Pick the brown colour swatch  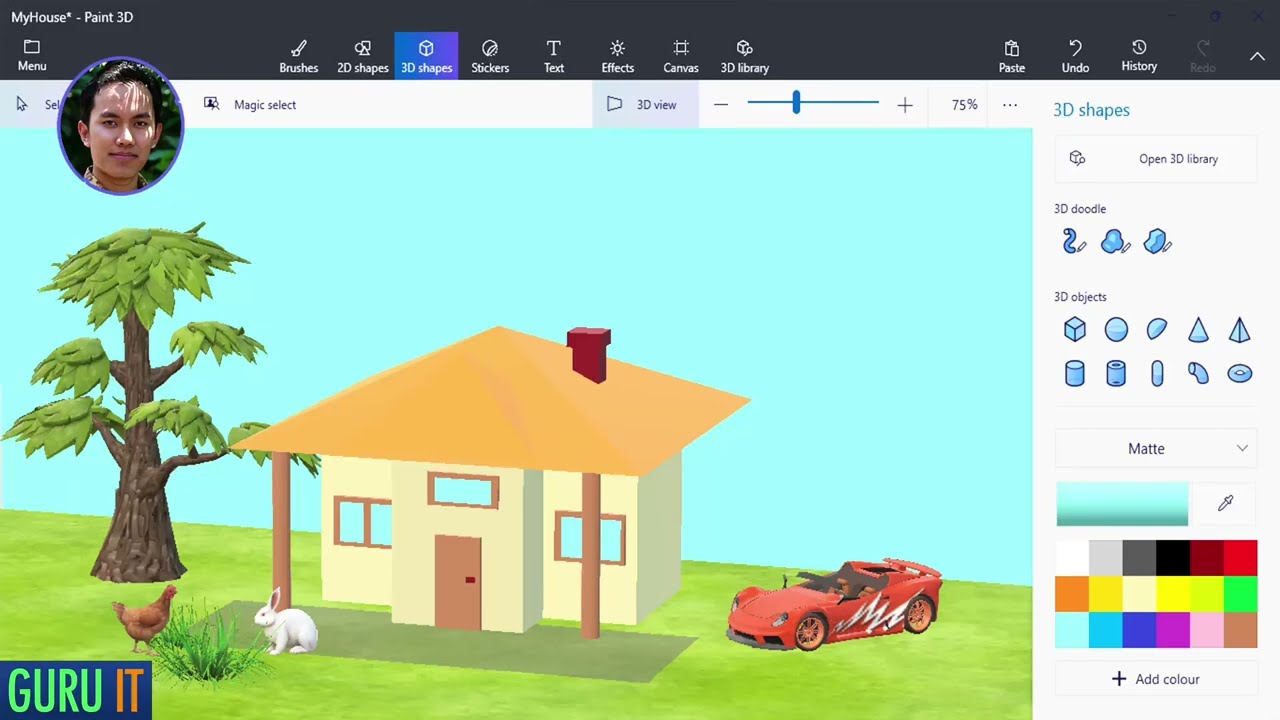tap(1240, 630)
